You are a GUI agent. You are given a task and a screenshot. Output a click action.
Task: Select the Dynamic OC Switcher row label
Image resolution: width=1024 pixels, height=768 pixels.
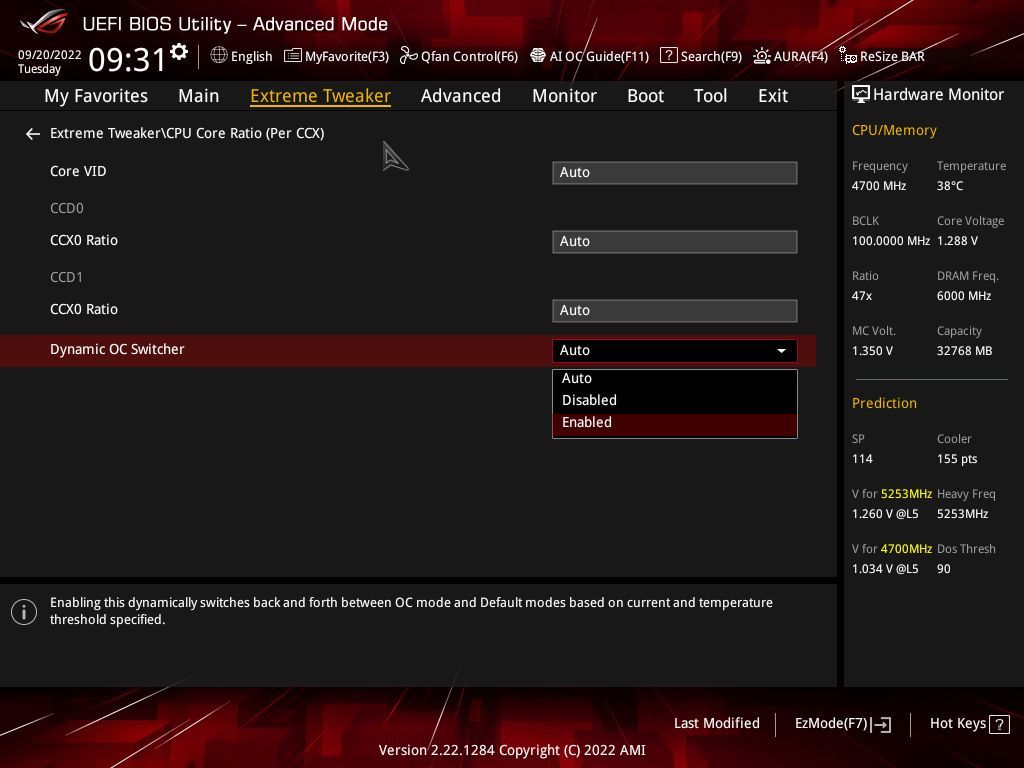(x=117, y=349)
